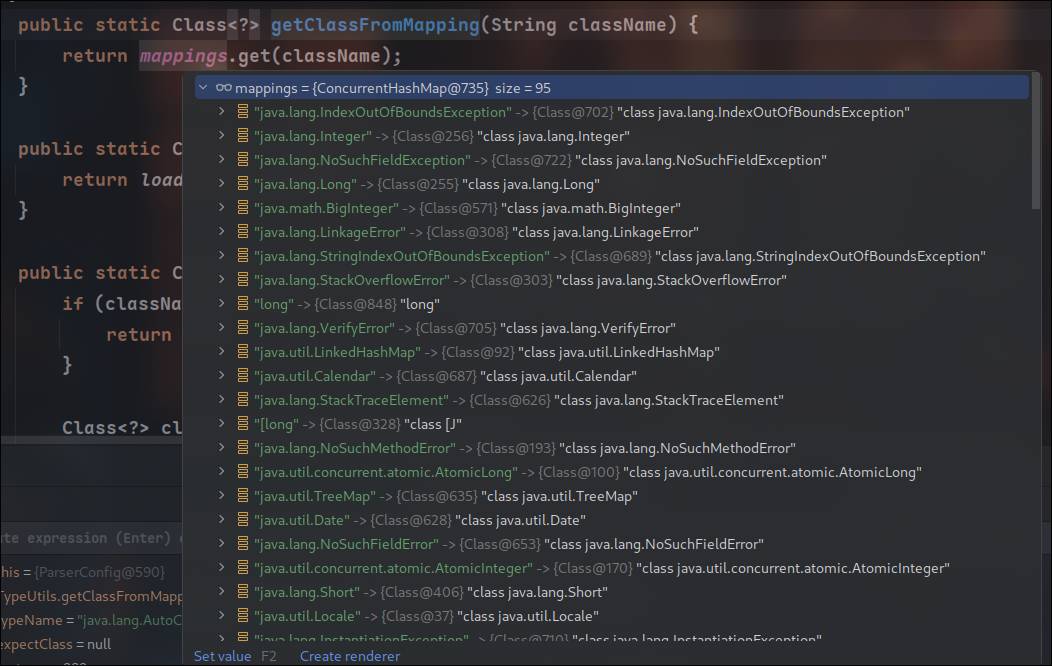Click the Set value link
Image resolution: width=1052 pixels, height=666 pixels.
(222, 656)
